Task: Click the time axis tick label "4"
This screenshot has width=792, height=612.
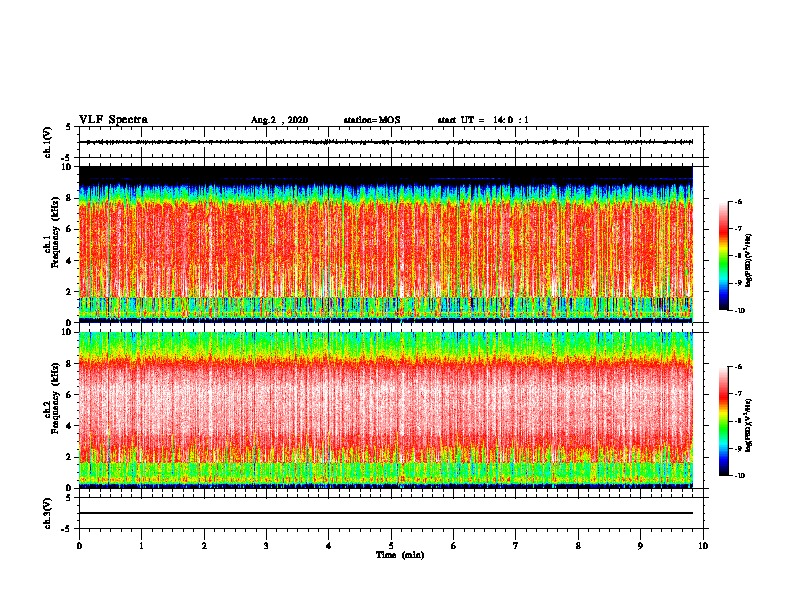Action: [x=329, y=546]
